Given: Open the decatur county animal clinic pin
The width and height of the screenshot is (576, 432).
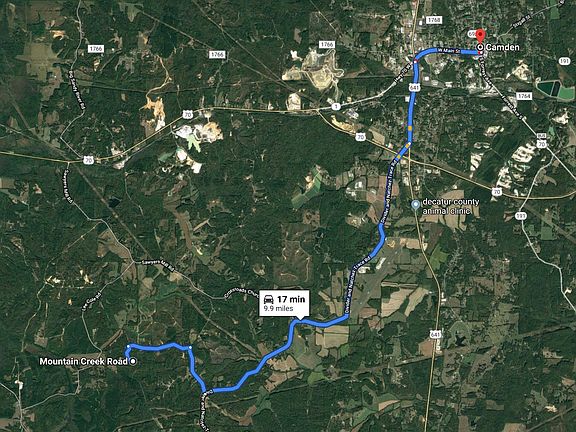Looking at the screenshot, I should [415, 204].
